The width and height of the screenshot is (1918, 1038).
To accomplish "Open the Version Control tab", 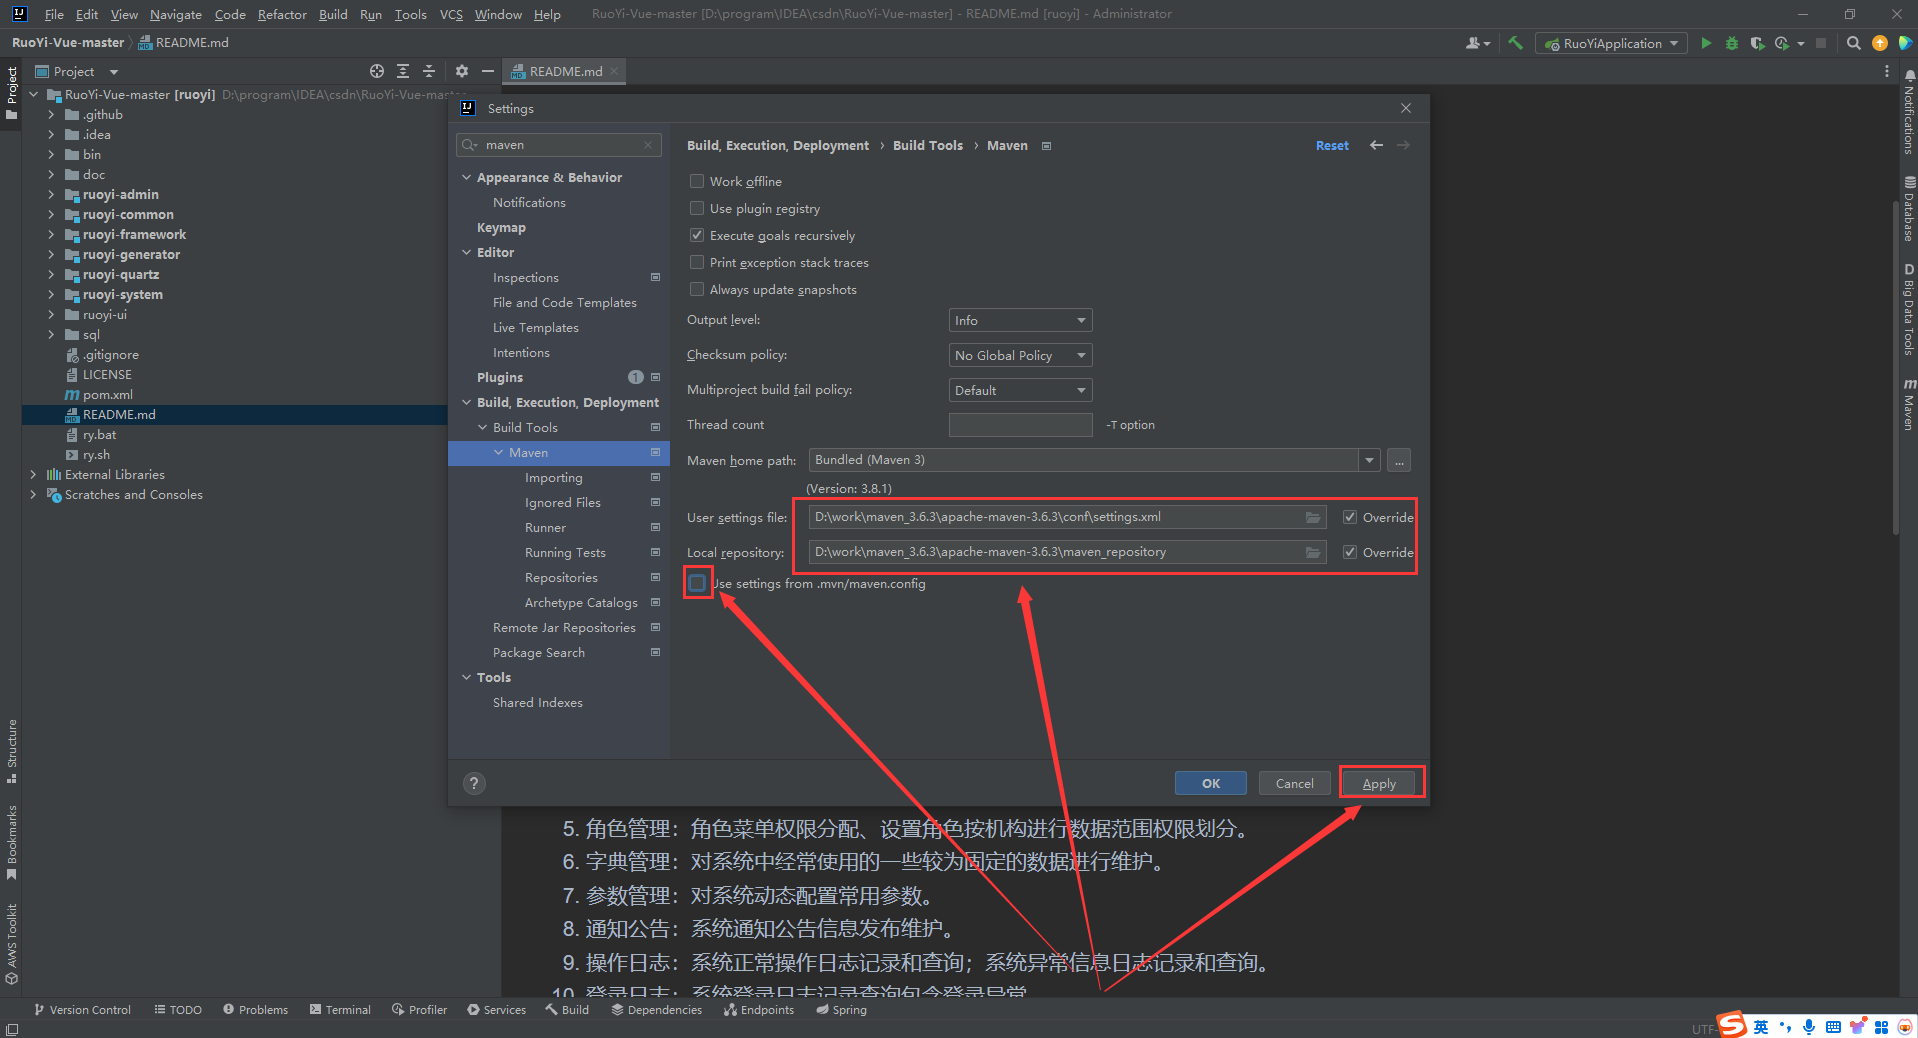I will pos(82,1010).
